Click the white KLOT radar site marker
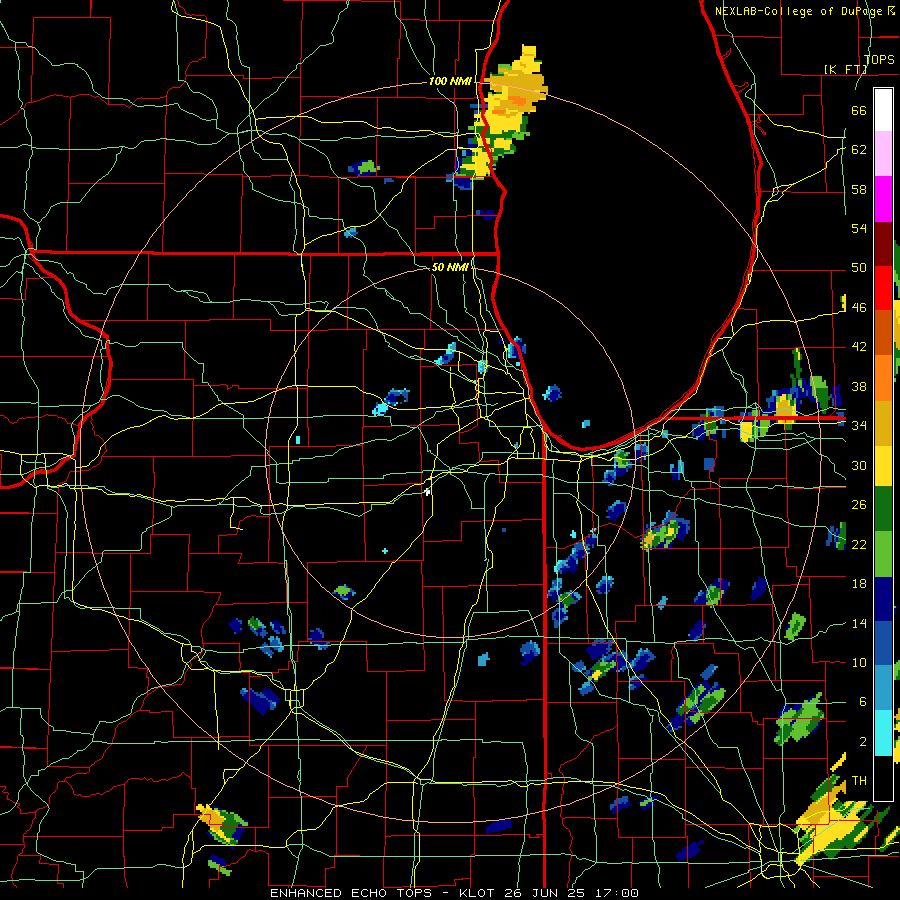 click(427, 491)
